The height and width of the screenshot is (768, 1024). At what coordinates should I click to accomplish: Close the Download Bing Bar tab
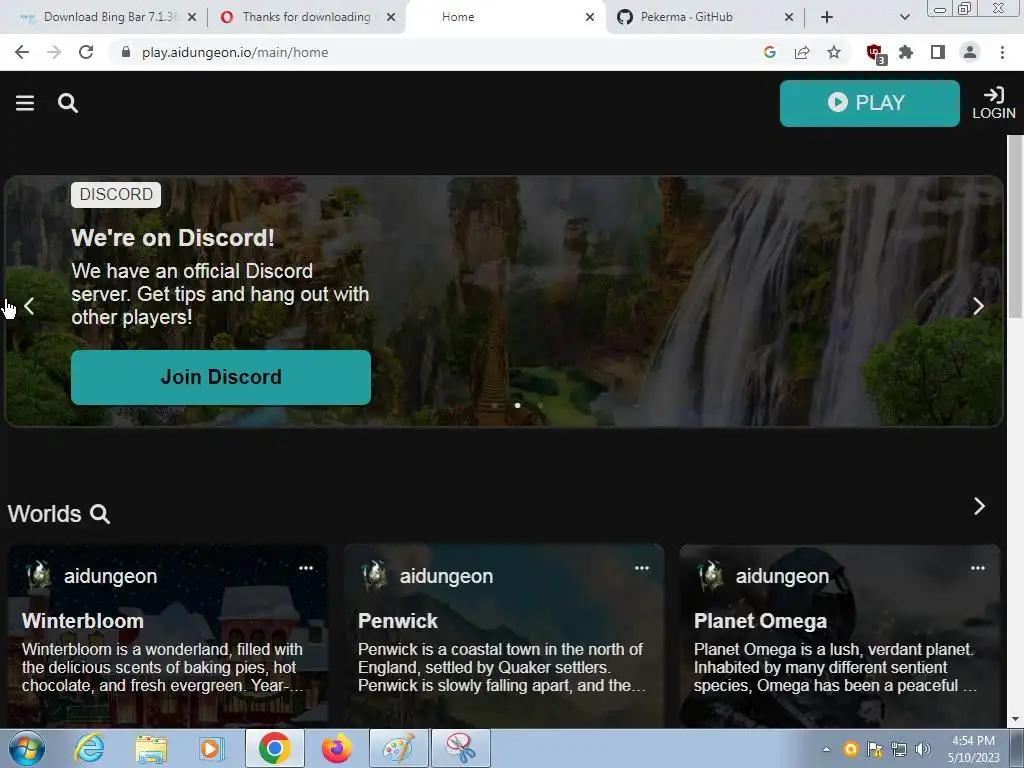(192, 18)
